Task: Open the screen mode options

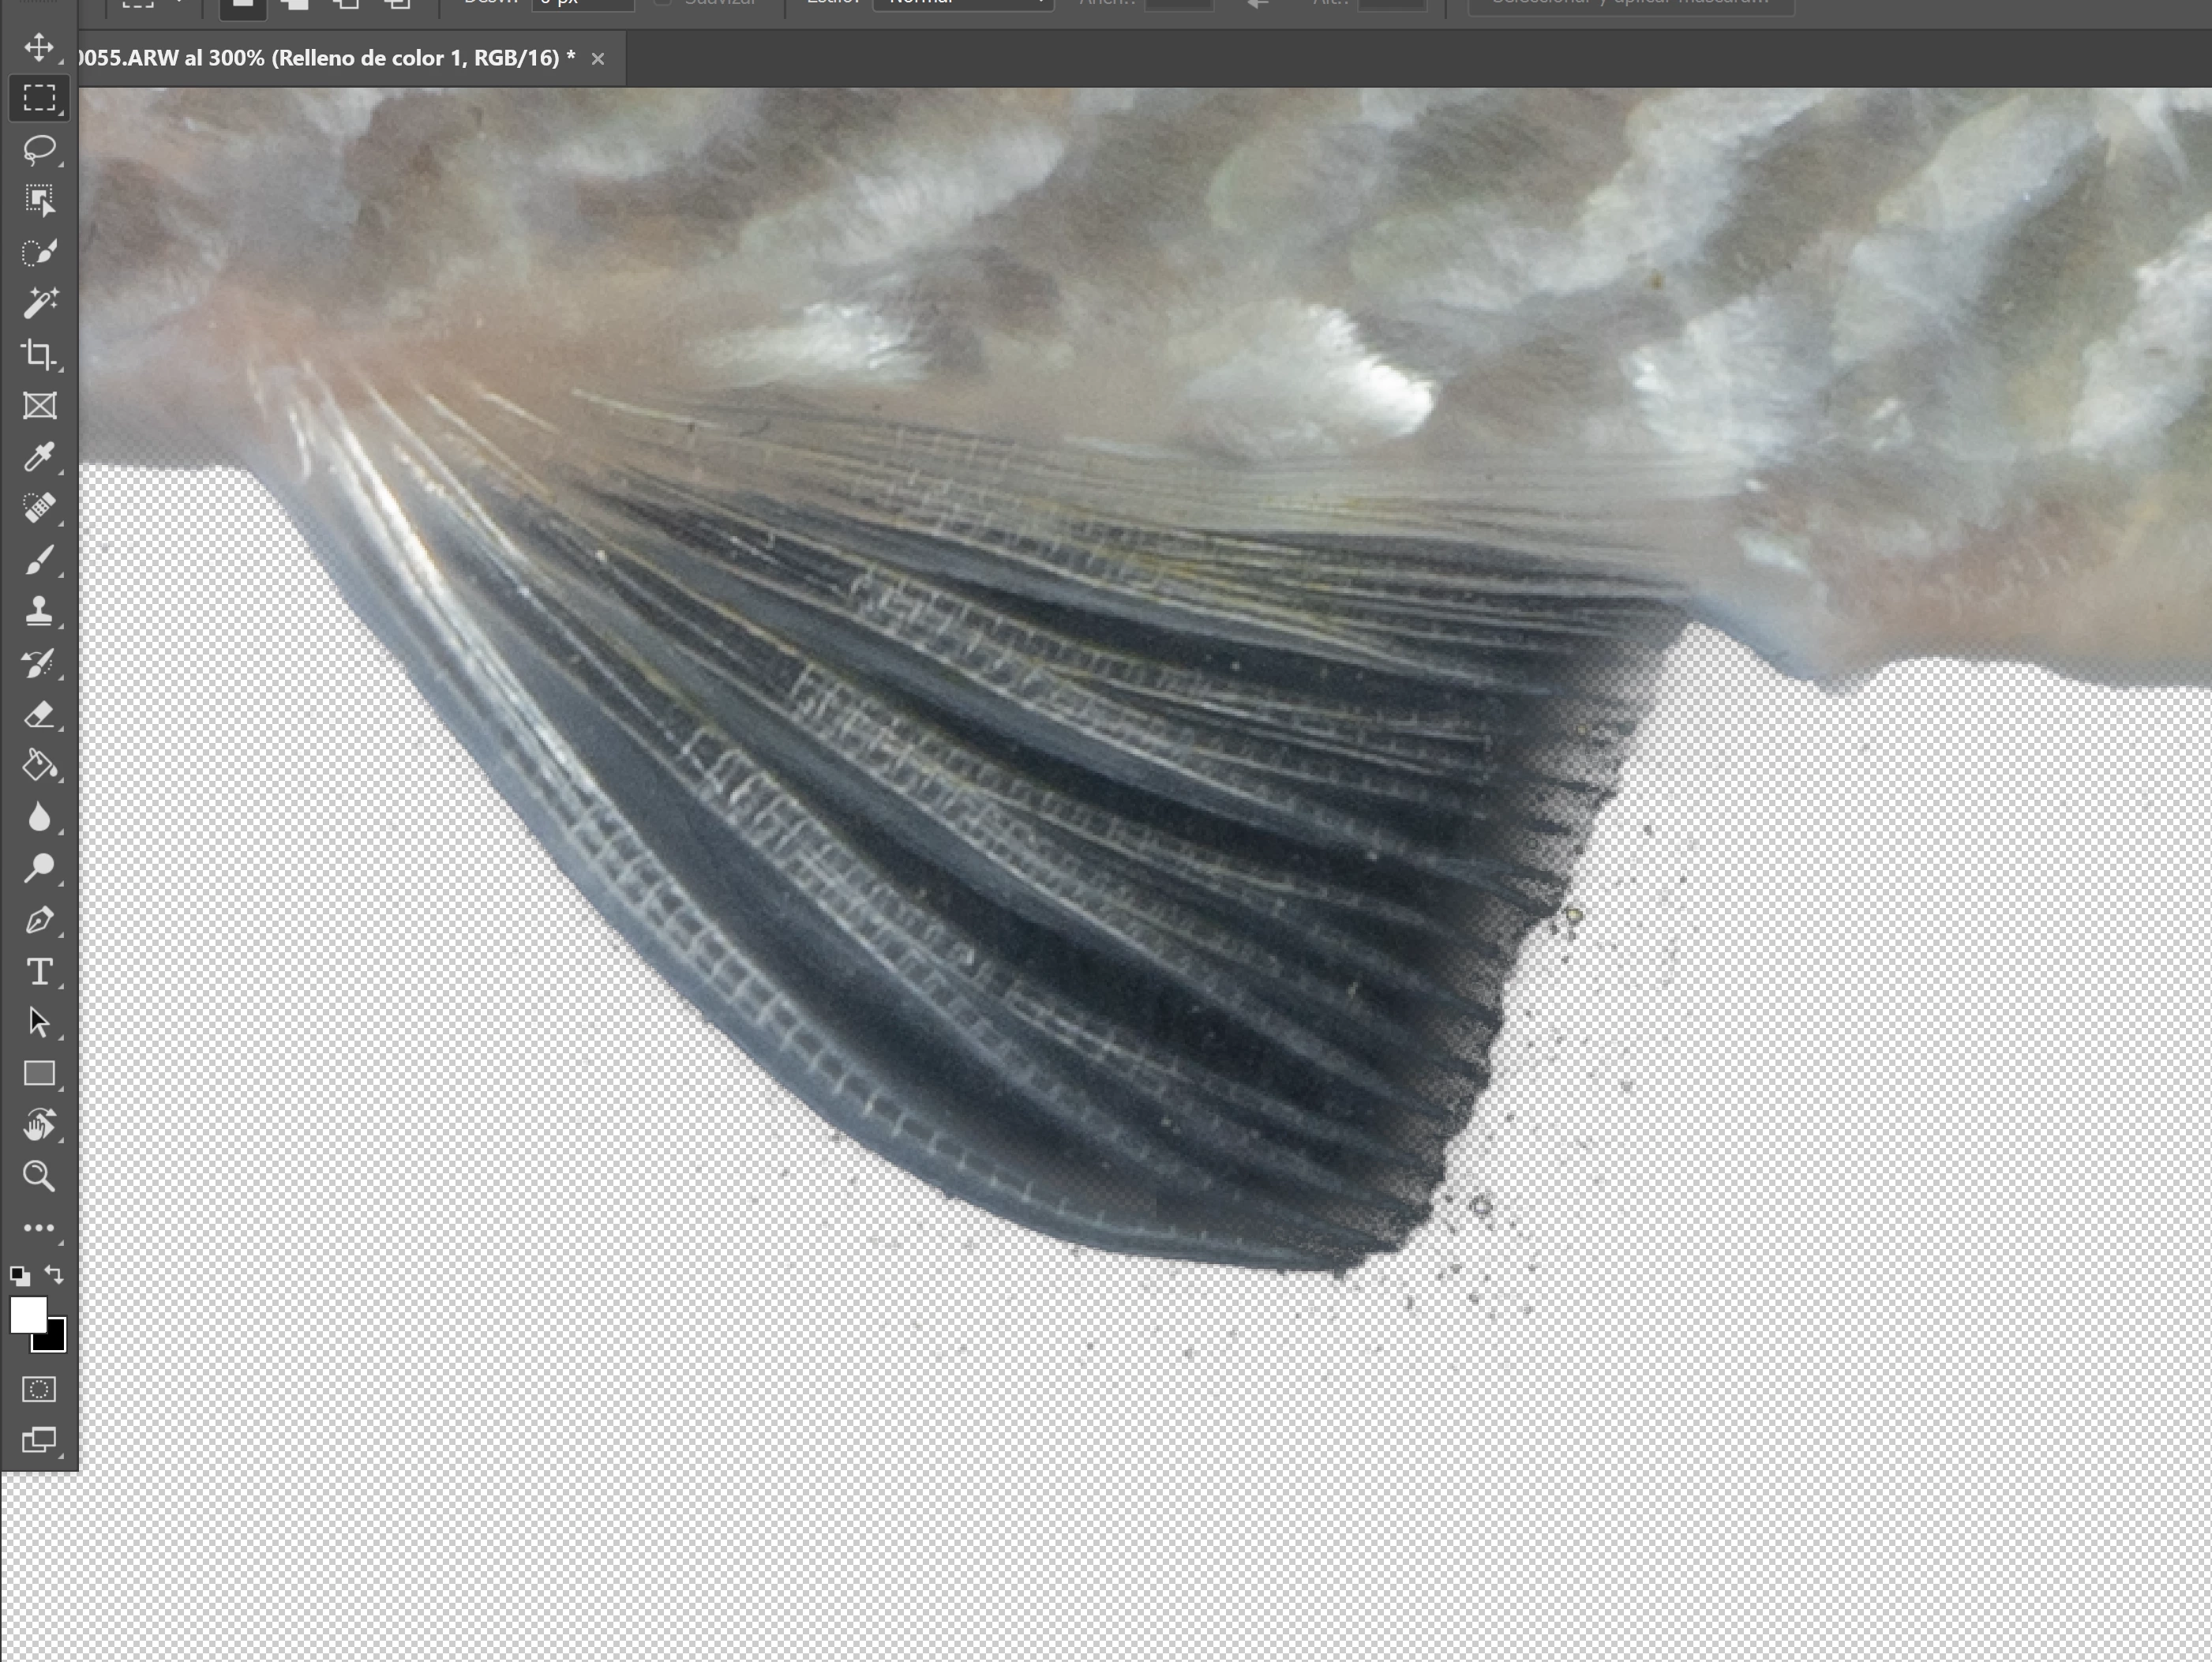Action: [39, 1440]
